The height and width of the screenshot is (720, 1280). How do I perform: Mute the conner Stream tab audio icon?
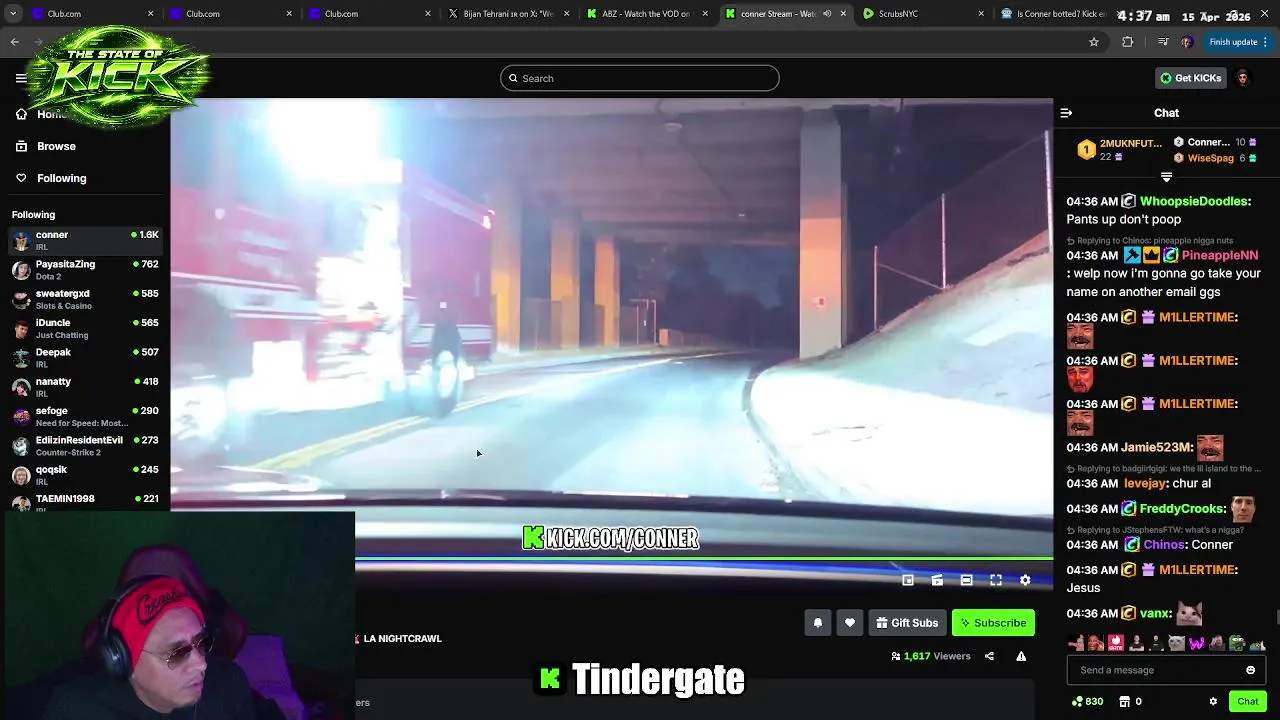point(827,14)
